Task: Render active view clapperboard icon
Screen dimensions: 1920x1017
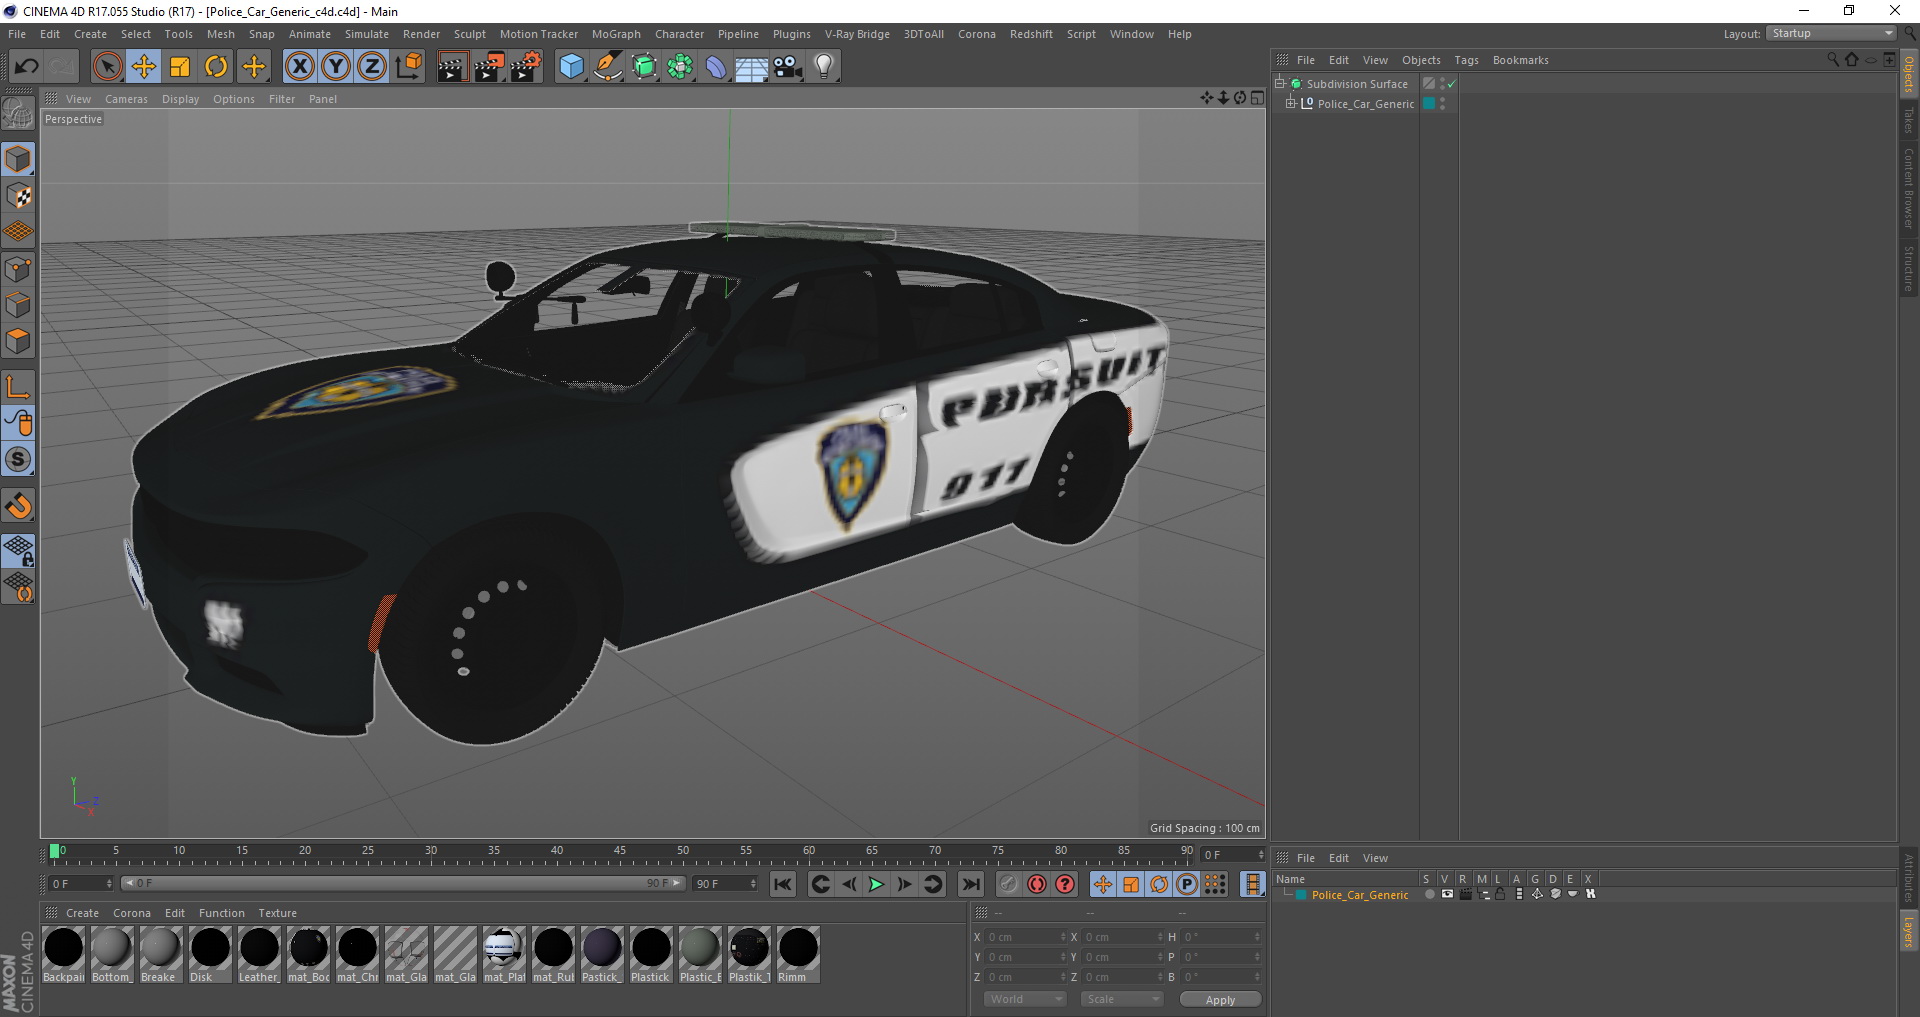Action: (452, 67)
